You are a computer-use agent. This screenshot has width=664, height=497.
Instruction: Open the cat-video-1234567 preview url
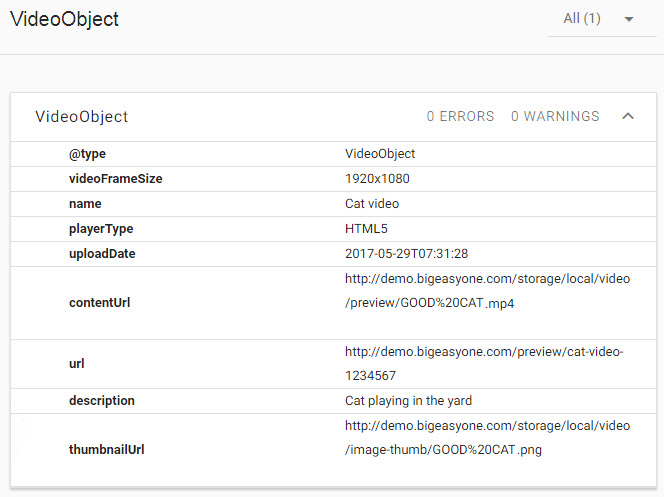coord(484,364)
